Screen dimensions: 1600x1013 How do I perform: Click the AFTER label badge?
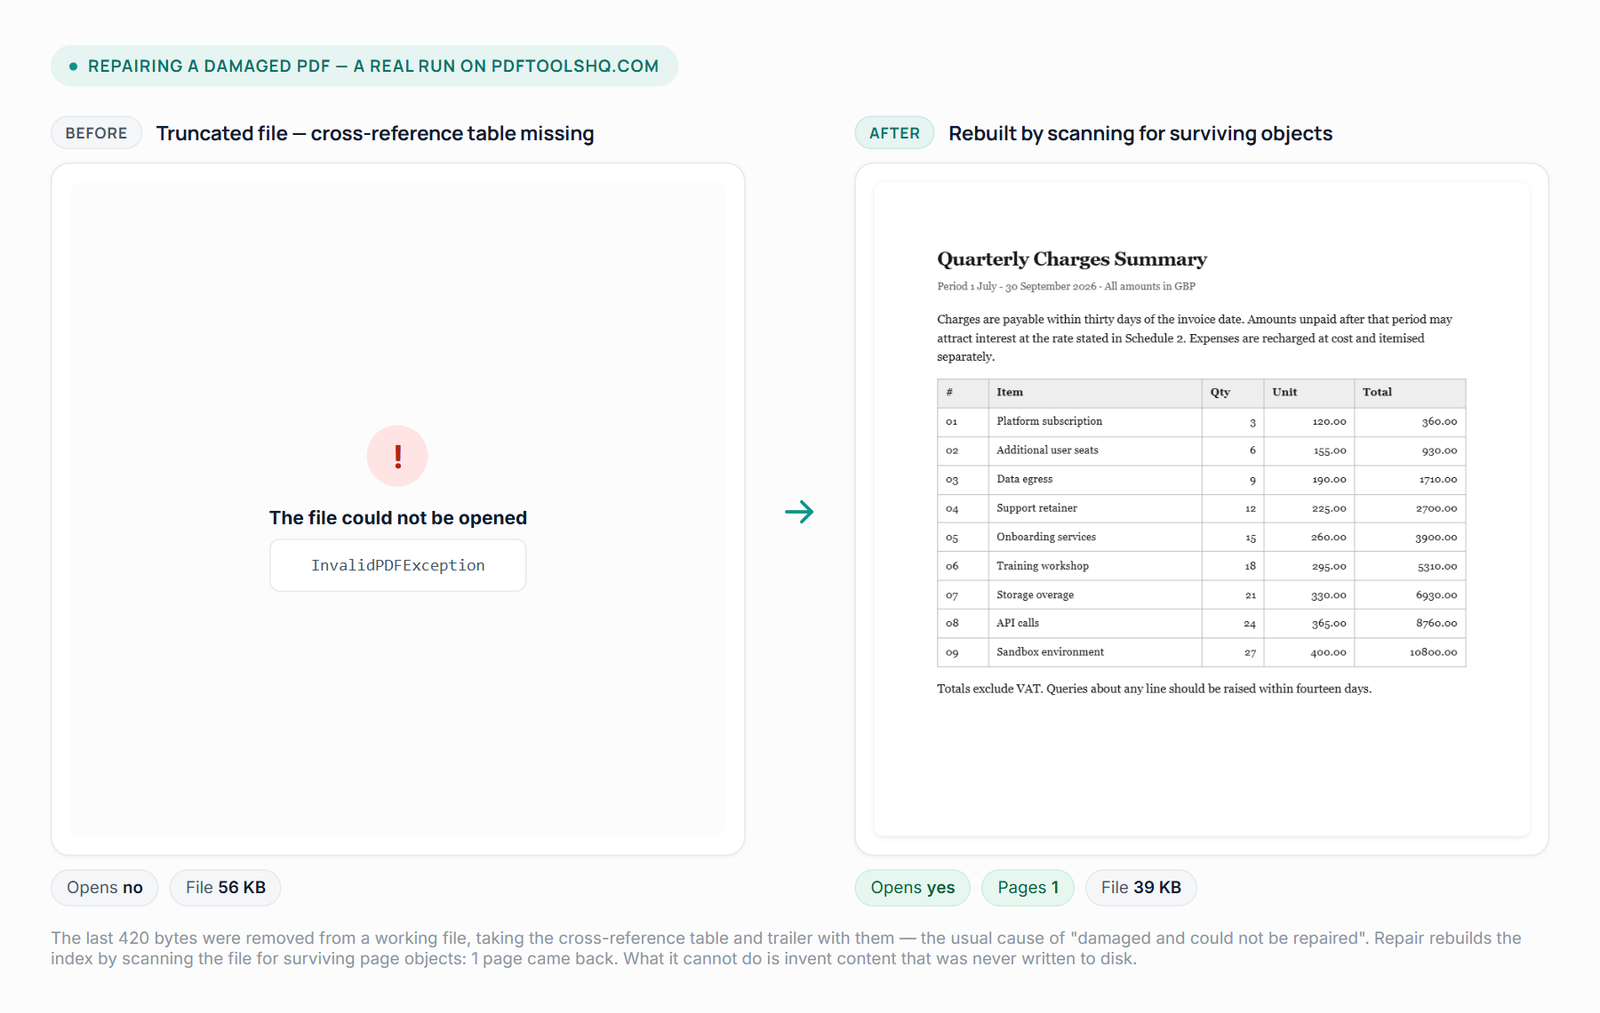(x=894, y=133)
